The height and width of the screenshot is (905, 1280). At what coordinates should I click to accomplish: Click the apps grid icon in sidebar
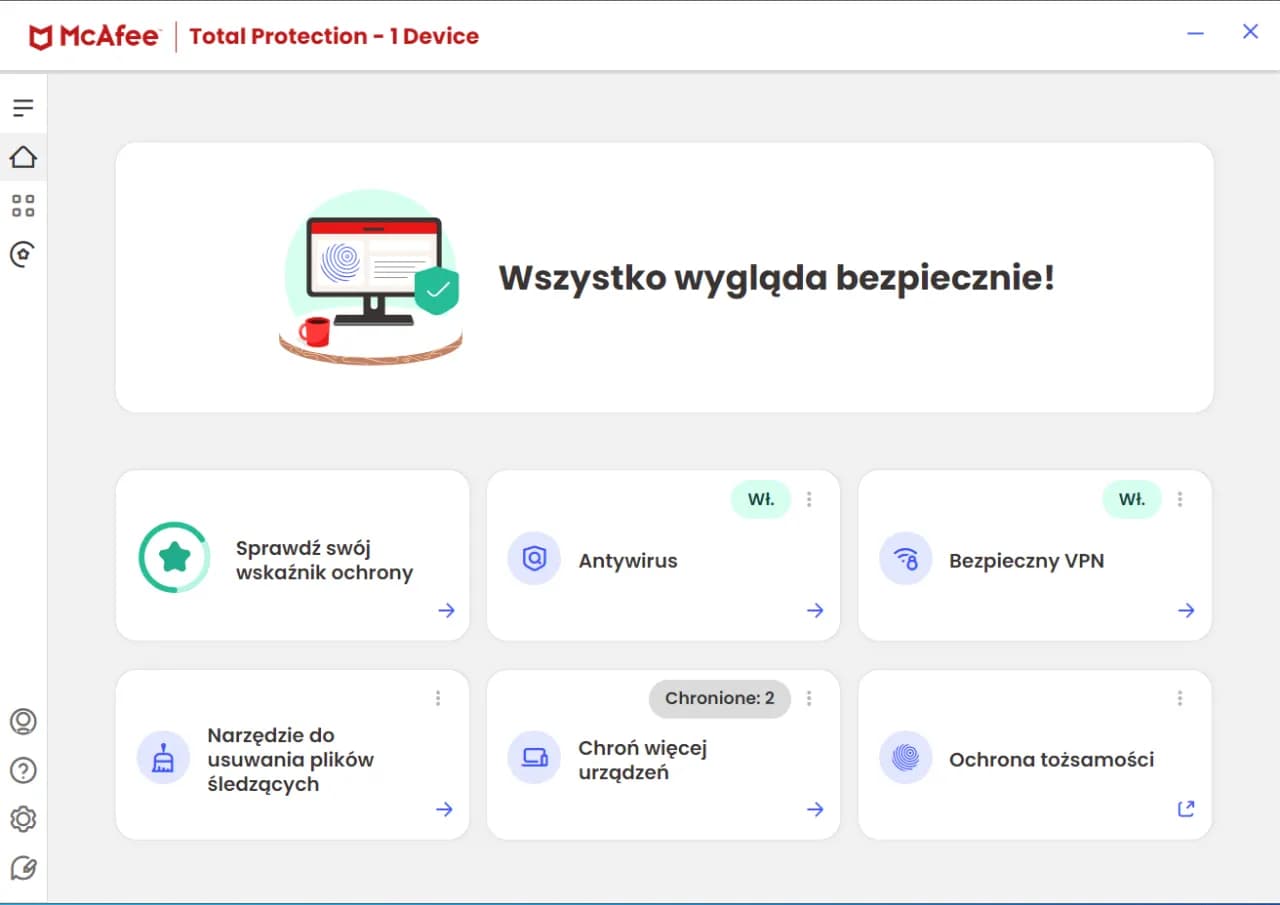[x=23, y=206]
